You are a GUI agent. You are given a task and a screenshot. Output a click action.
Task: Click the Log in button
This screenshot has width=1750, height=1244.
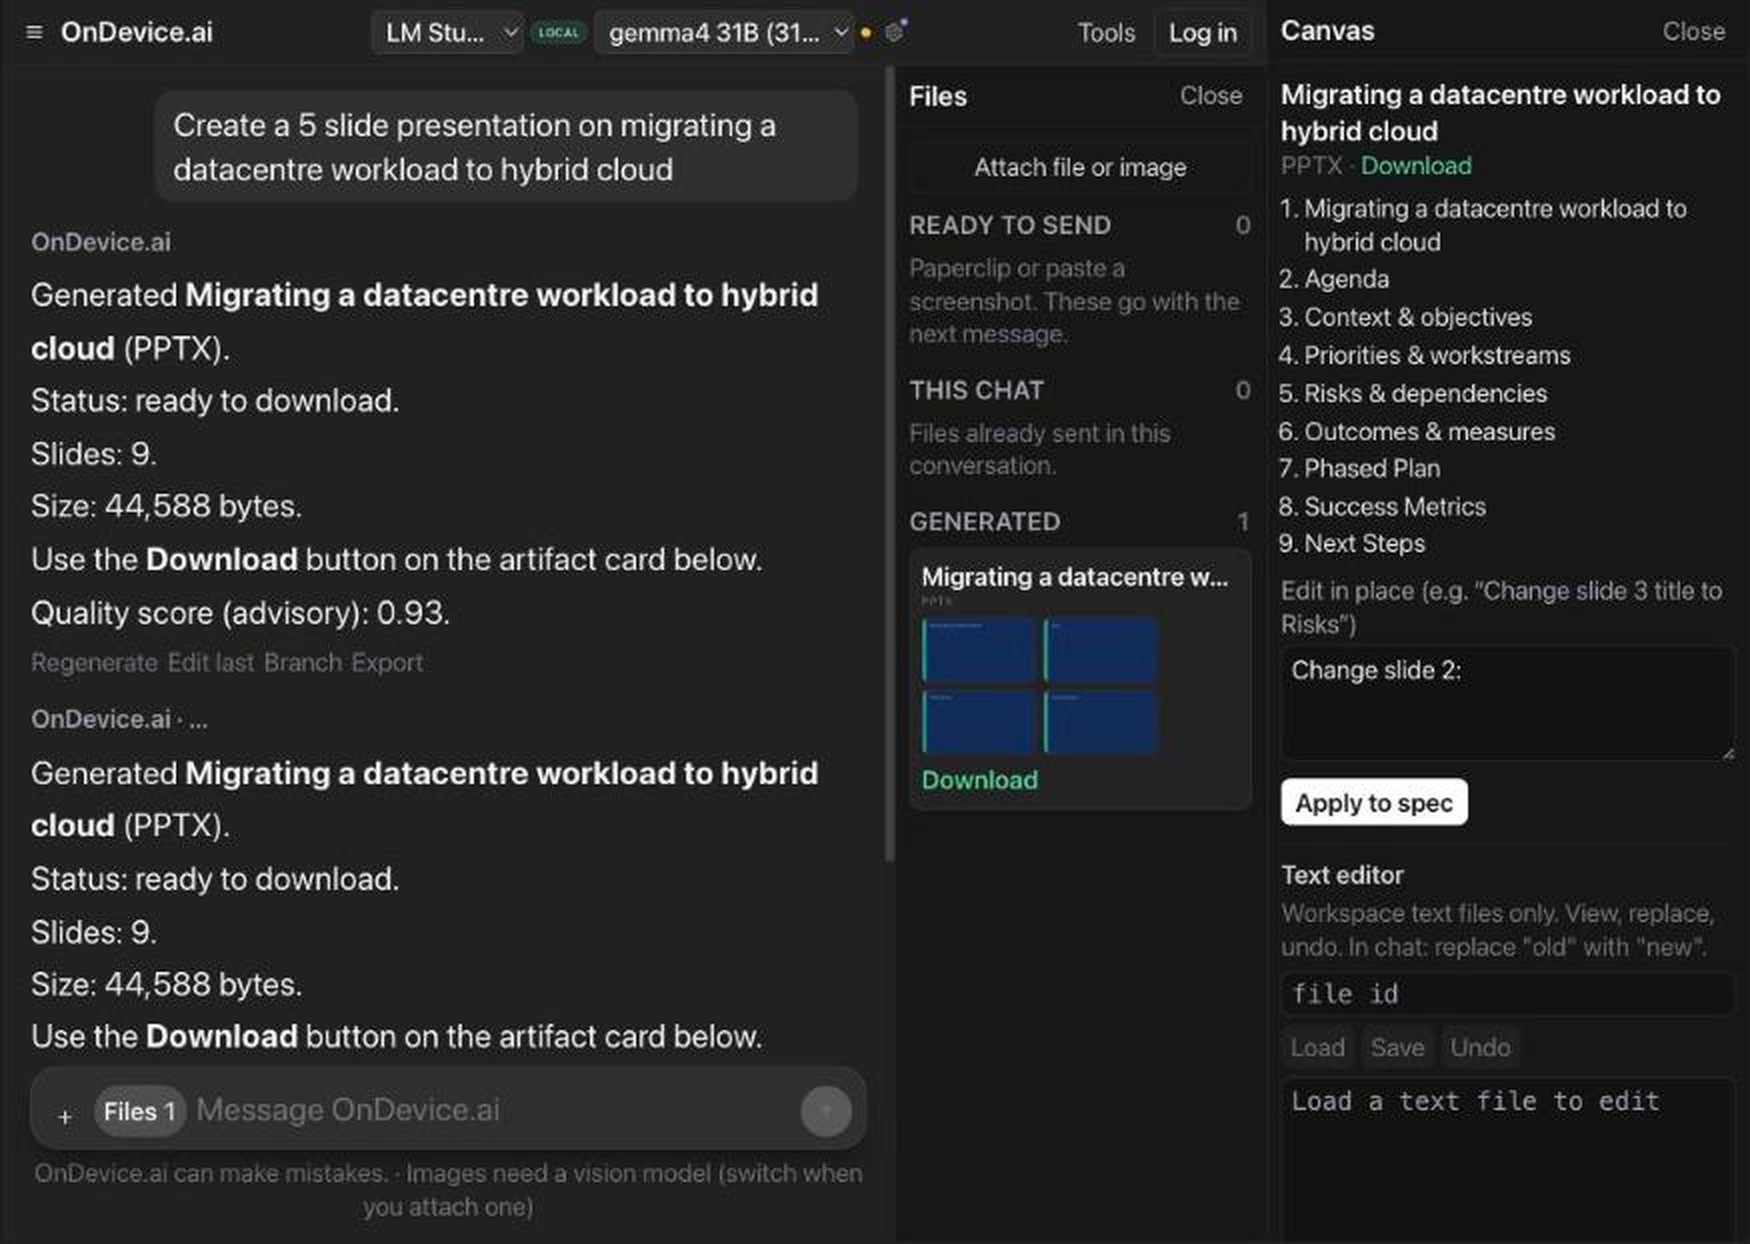click(1202, 33)
